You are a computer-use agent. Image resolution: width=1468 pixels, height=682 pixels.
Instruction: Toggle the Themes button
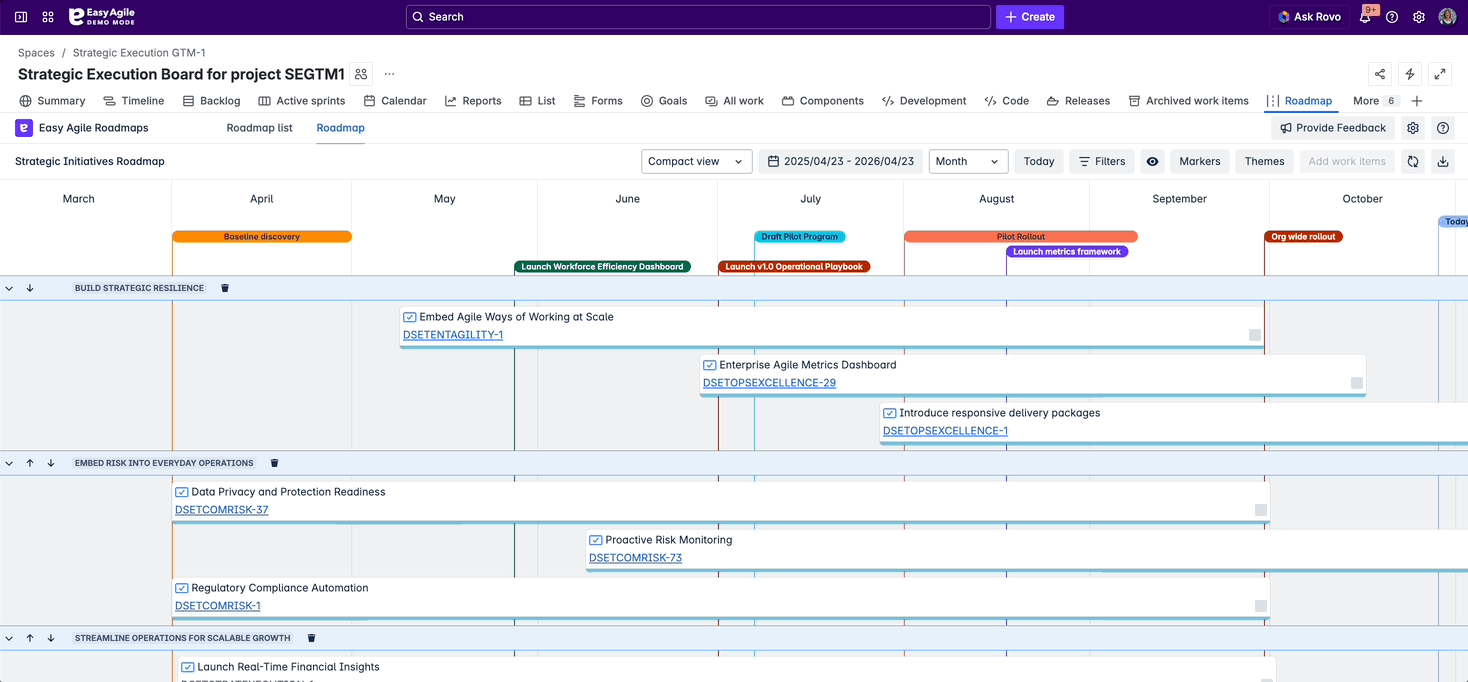click(x=1264, y=161)
